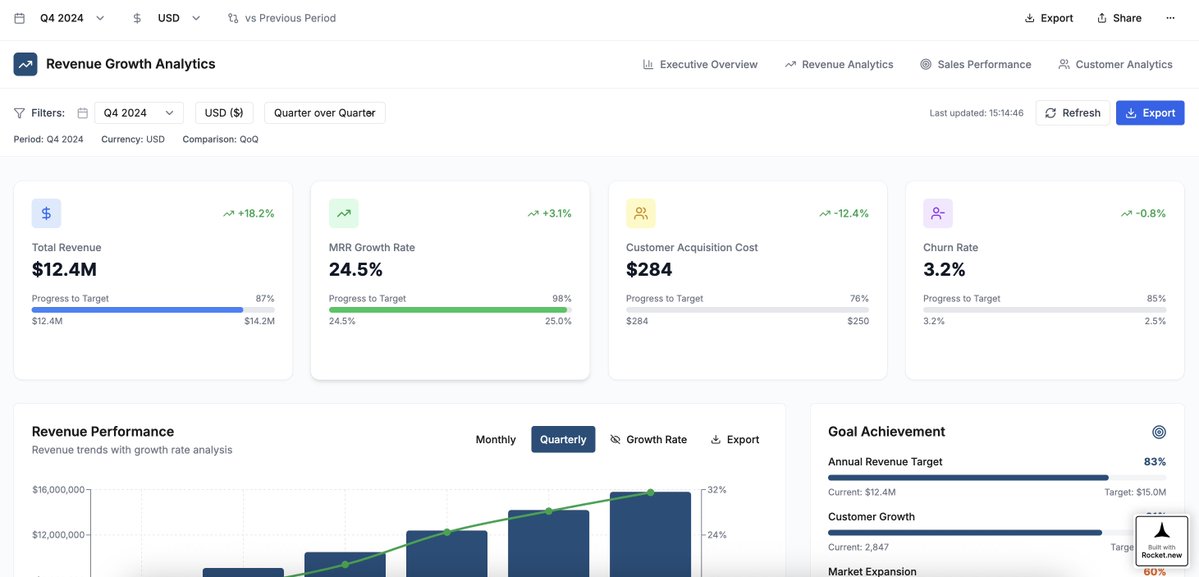Image resolution: width=1199 pixels, height=577 pixels.
Task: Open the Customer Analytics tab
Action: (x=1115, y=64)
